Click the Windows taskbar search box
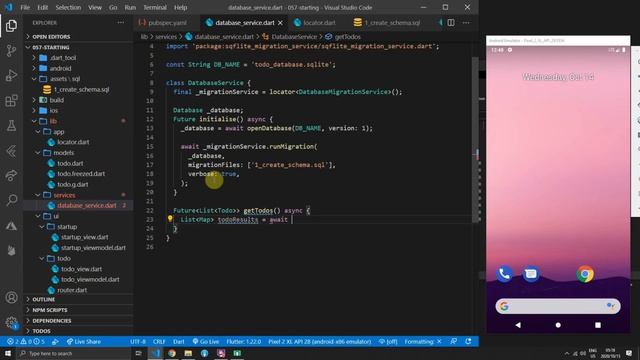The image size is (640, 360). pyautogui.click(x=73, y=353)
